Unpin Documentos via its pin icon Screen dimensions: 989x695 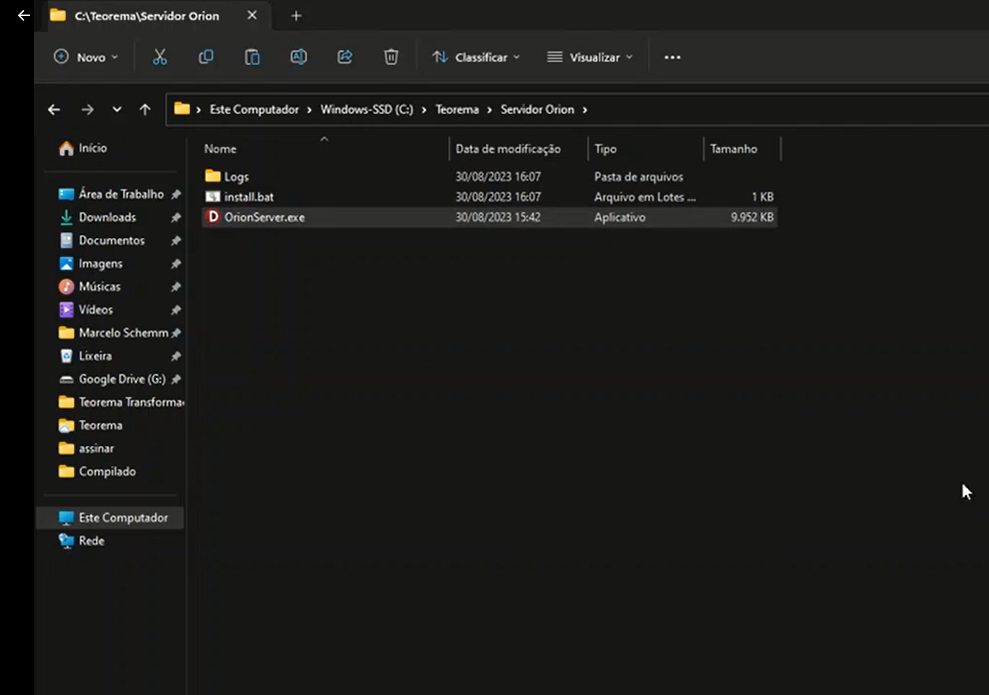(175, 241)
